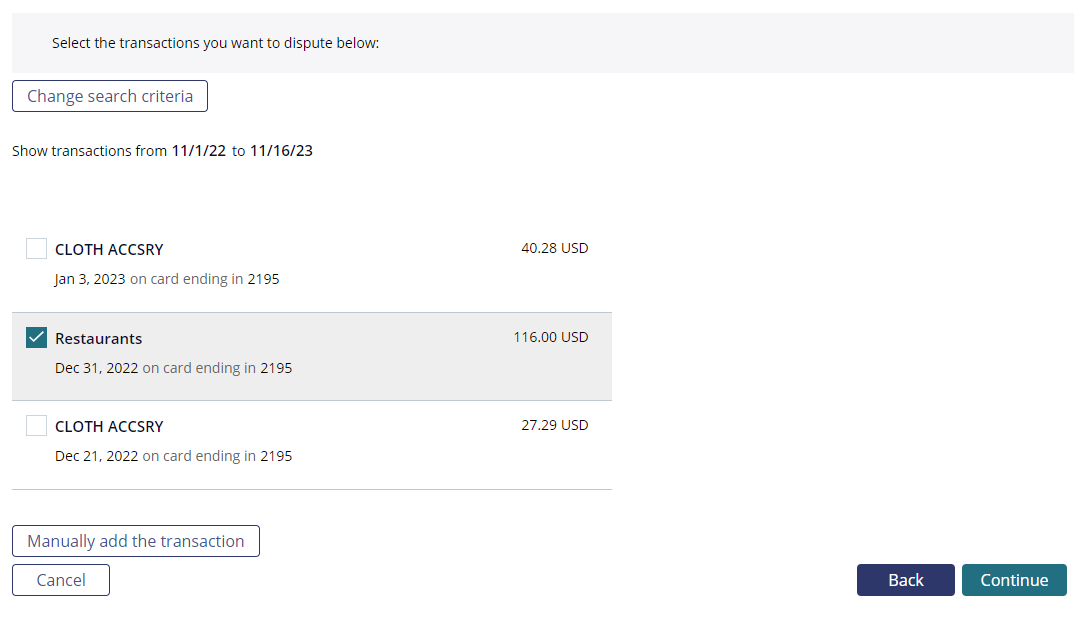Select the Restaurants transaction name
Viewport: 1082px width, 622px height.
[x=99, y=338]
